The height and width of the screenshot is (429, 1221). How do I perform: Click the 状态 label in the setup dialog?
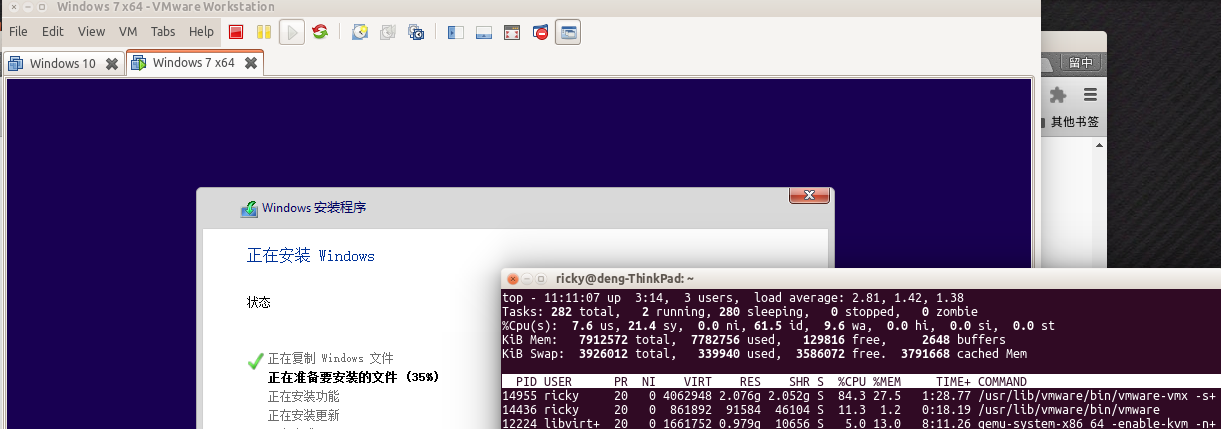tap(258, 302)
